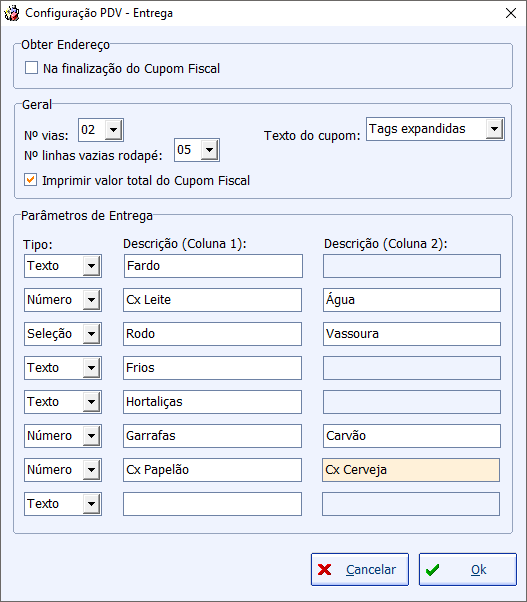This screenshot has height=602, width=527.
Task: Open the Número dropdown next to Garrafas
Action: tap(91, 436)
